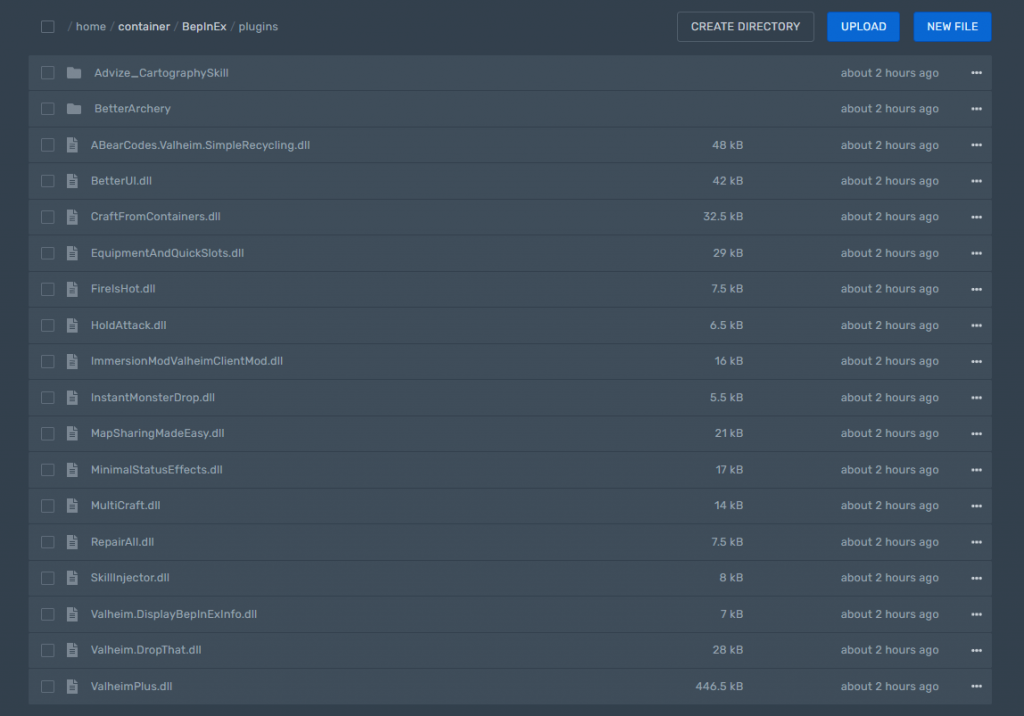Tick the FireIsHot.dll checkbox
The width and height of the screenshot is (1024, 716).
pyautogui.click(x=48, y=289)
